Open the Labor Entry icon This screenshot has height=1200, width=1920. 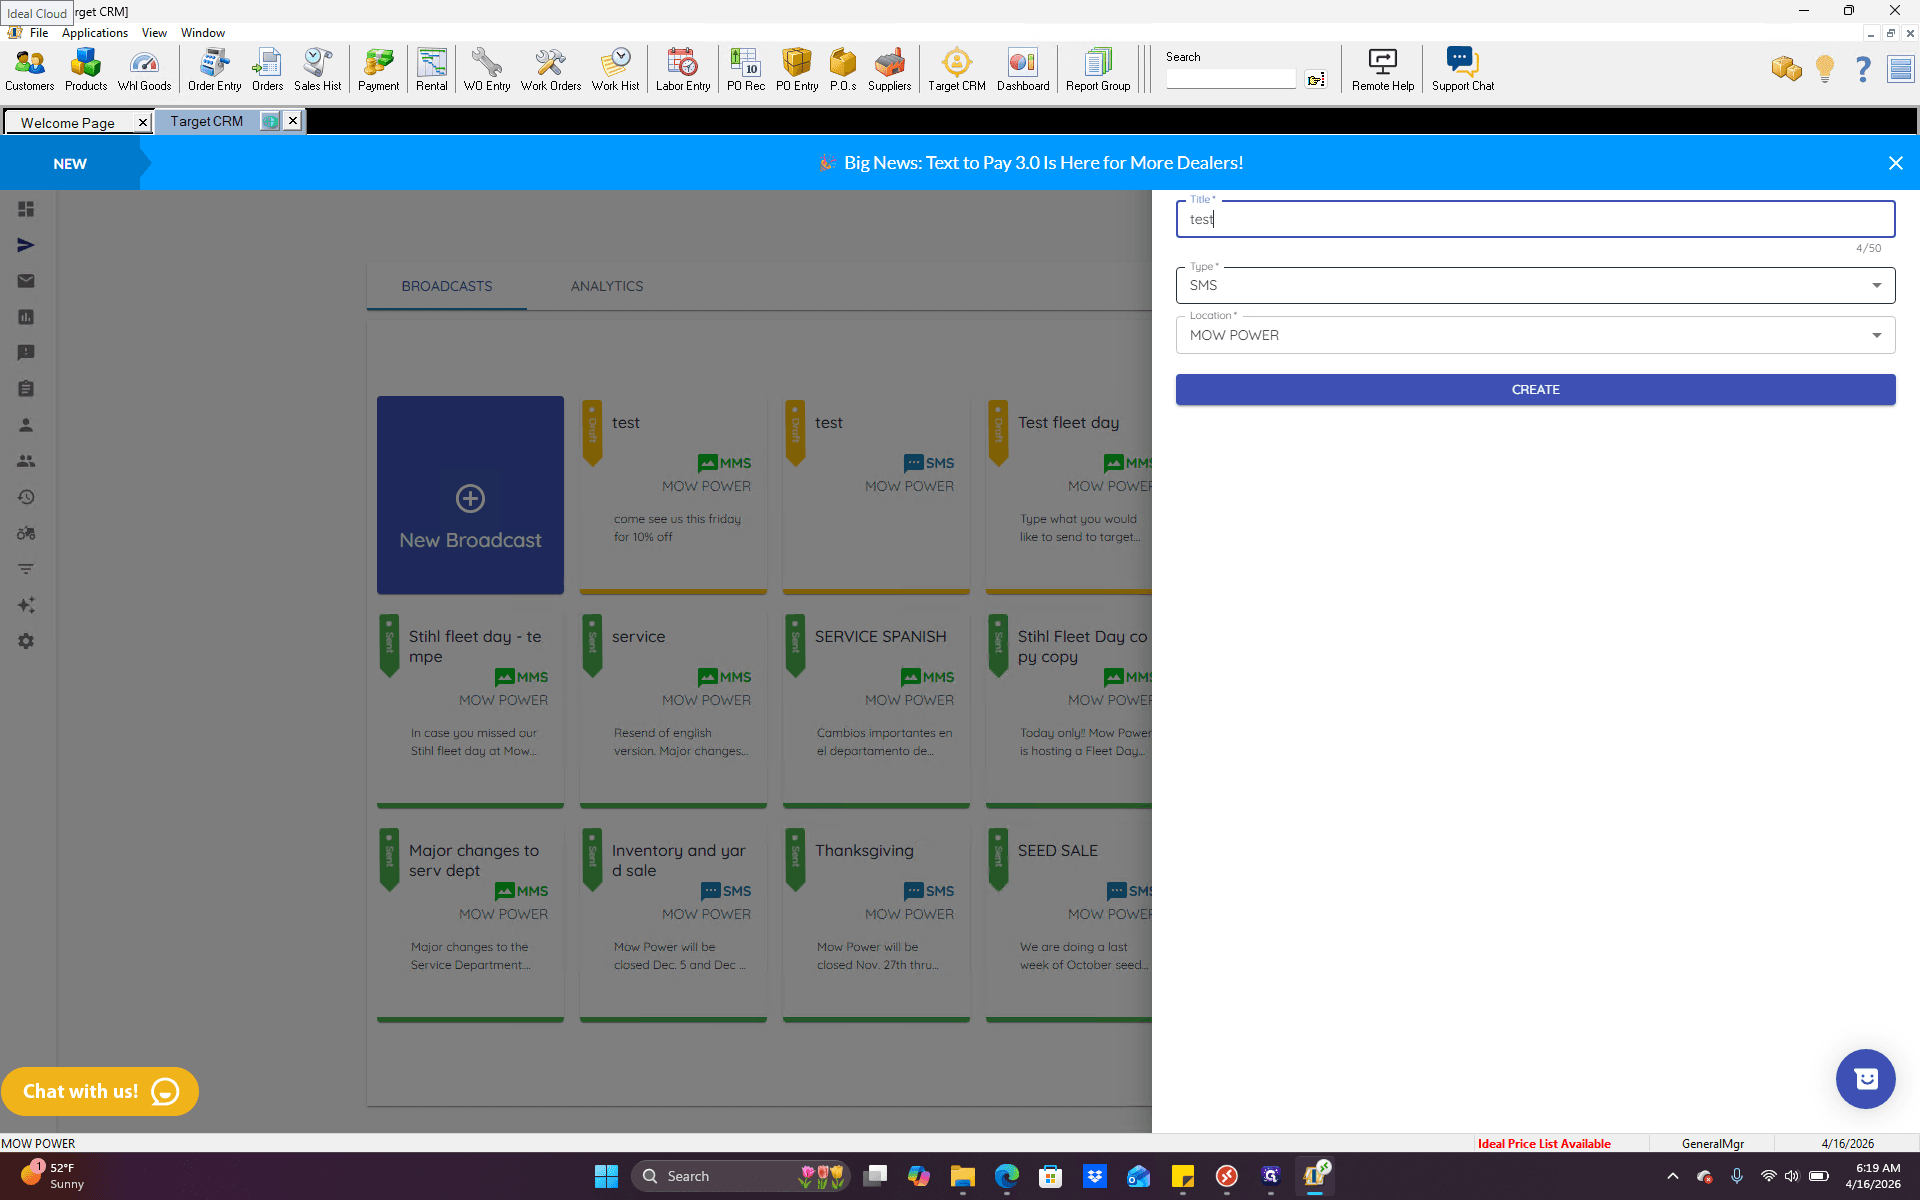[x=683, y=70]
